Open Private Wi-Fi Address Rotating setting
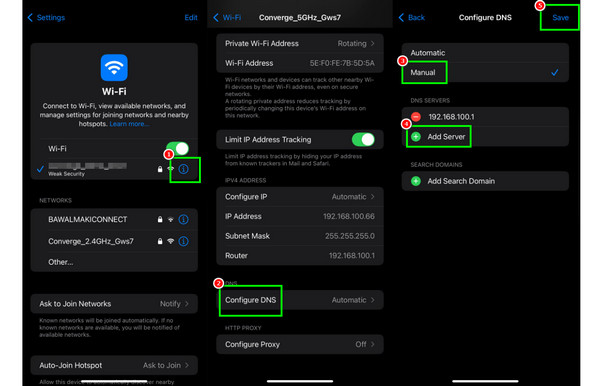600x386 pixels. 300,44
